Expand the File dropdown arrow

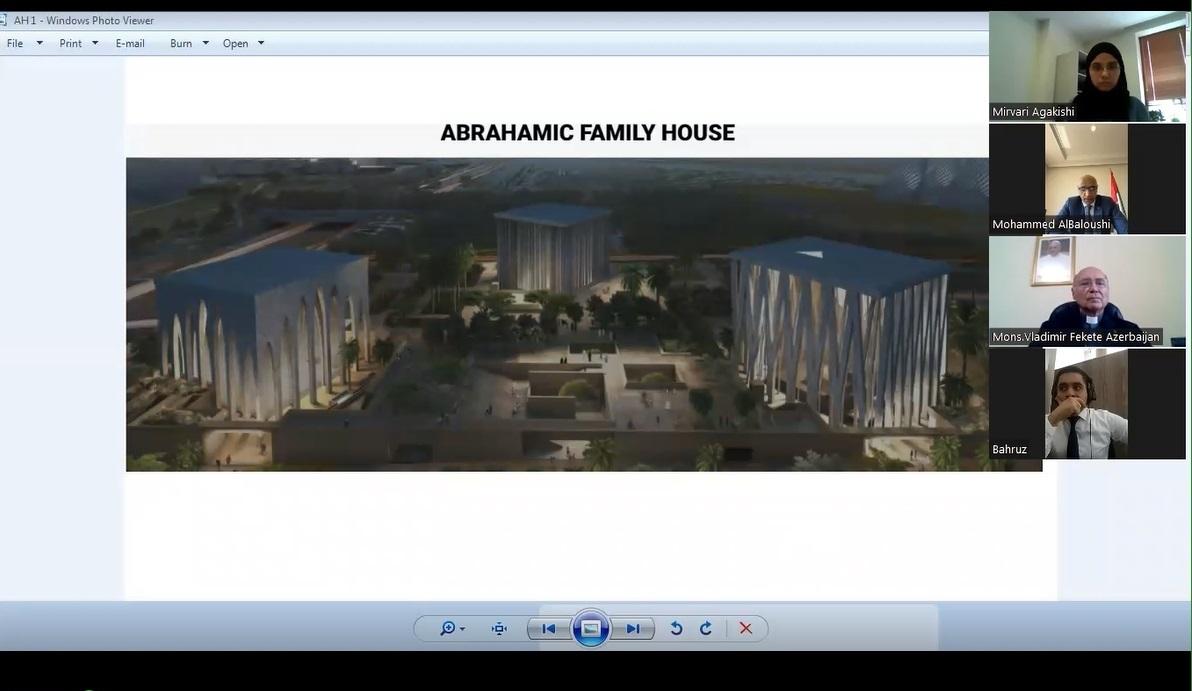pos(40,43)
